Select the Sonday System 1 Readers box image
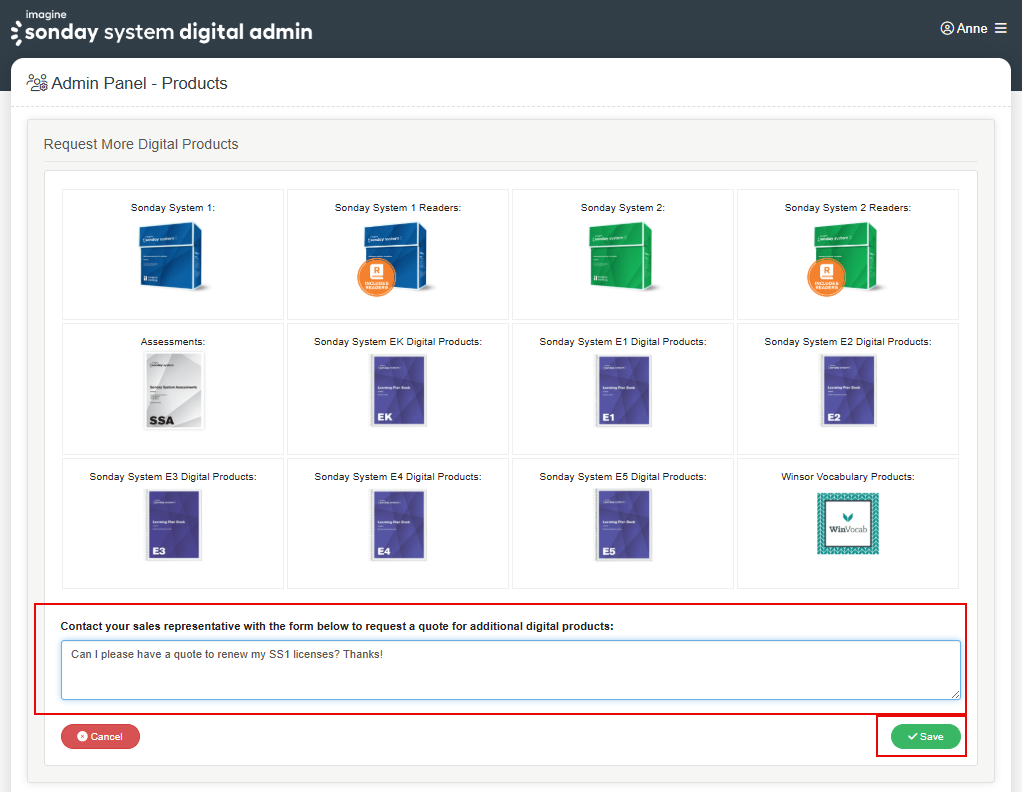Screen dimensions: 1022x792 pyautogui.click(x=397, y=257)
